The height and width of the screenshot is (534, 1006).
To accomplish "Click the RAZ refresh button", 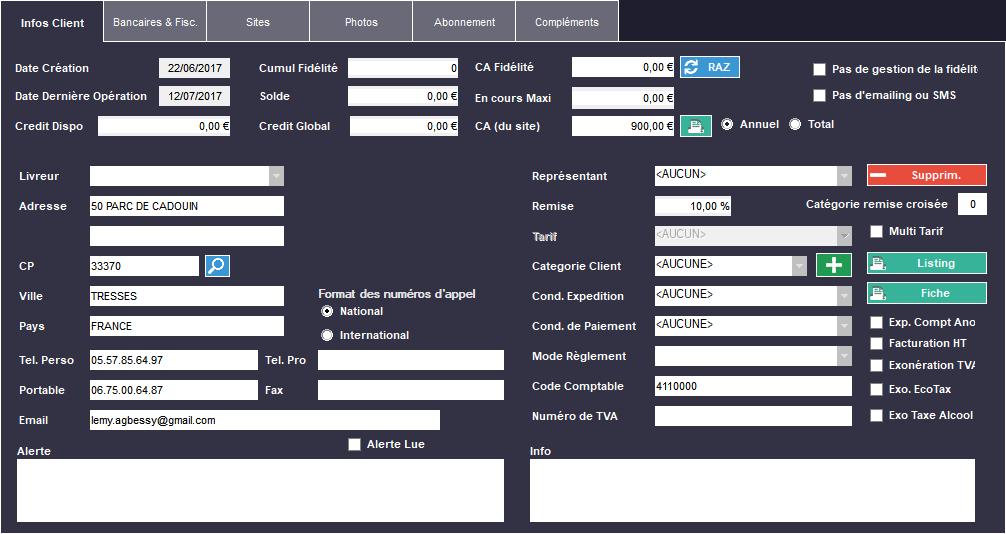I will [x=710, y=67].
